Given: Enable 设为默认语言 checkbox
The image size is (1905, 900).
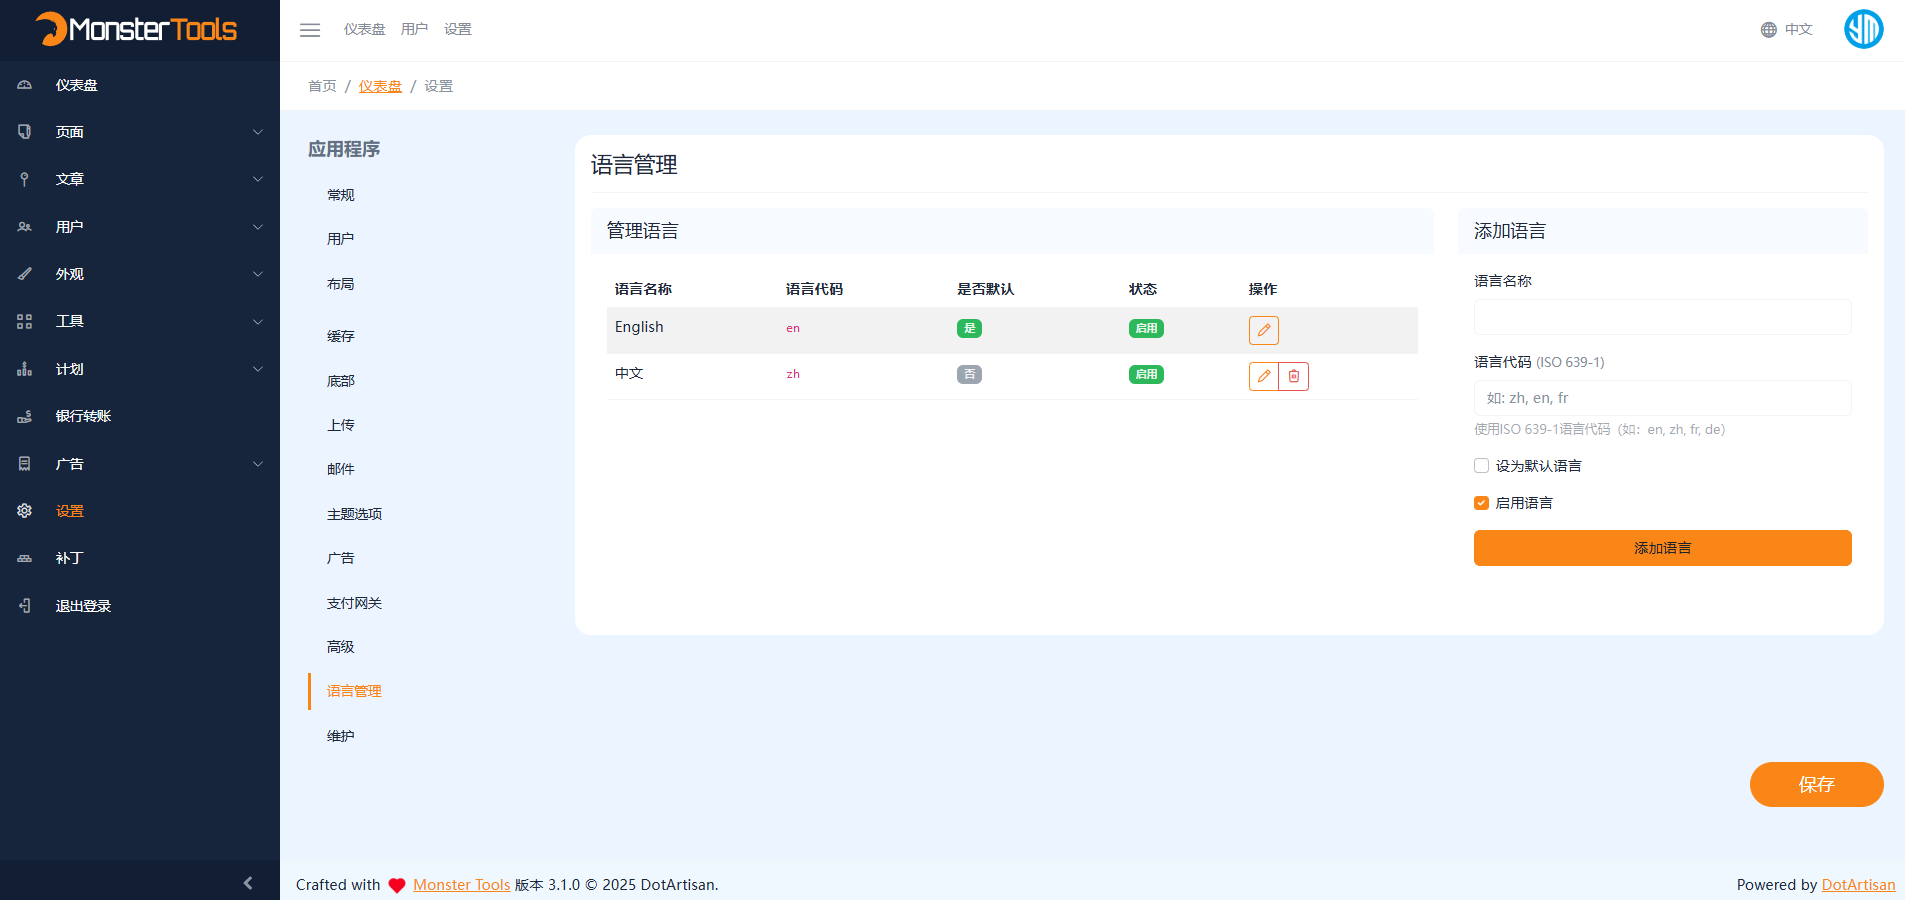Looking at the screenshot, I should pos(1481,465).
